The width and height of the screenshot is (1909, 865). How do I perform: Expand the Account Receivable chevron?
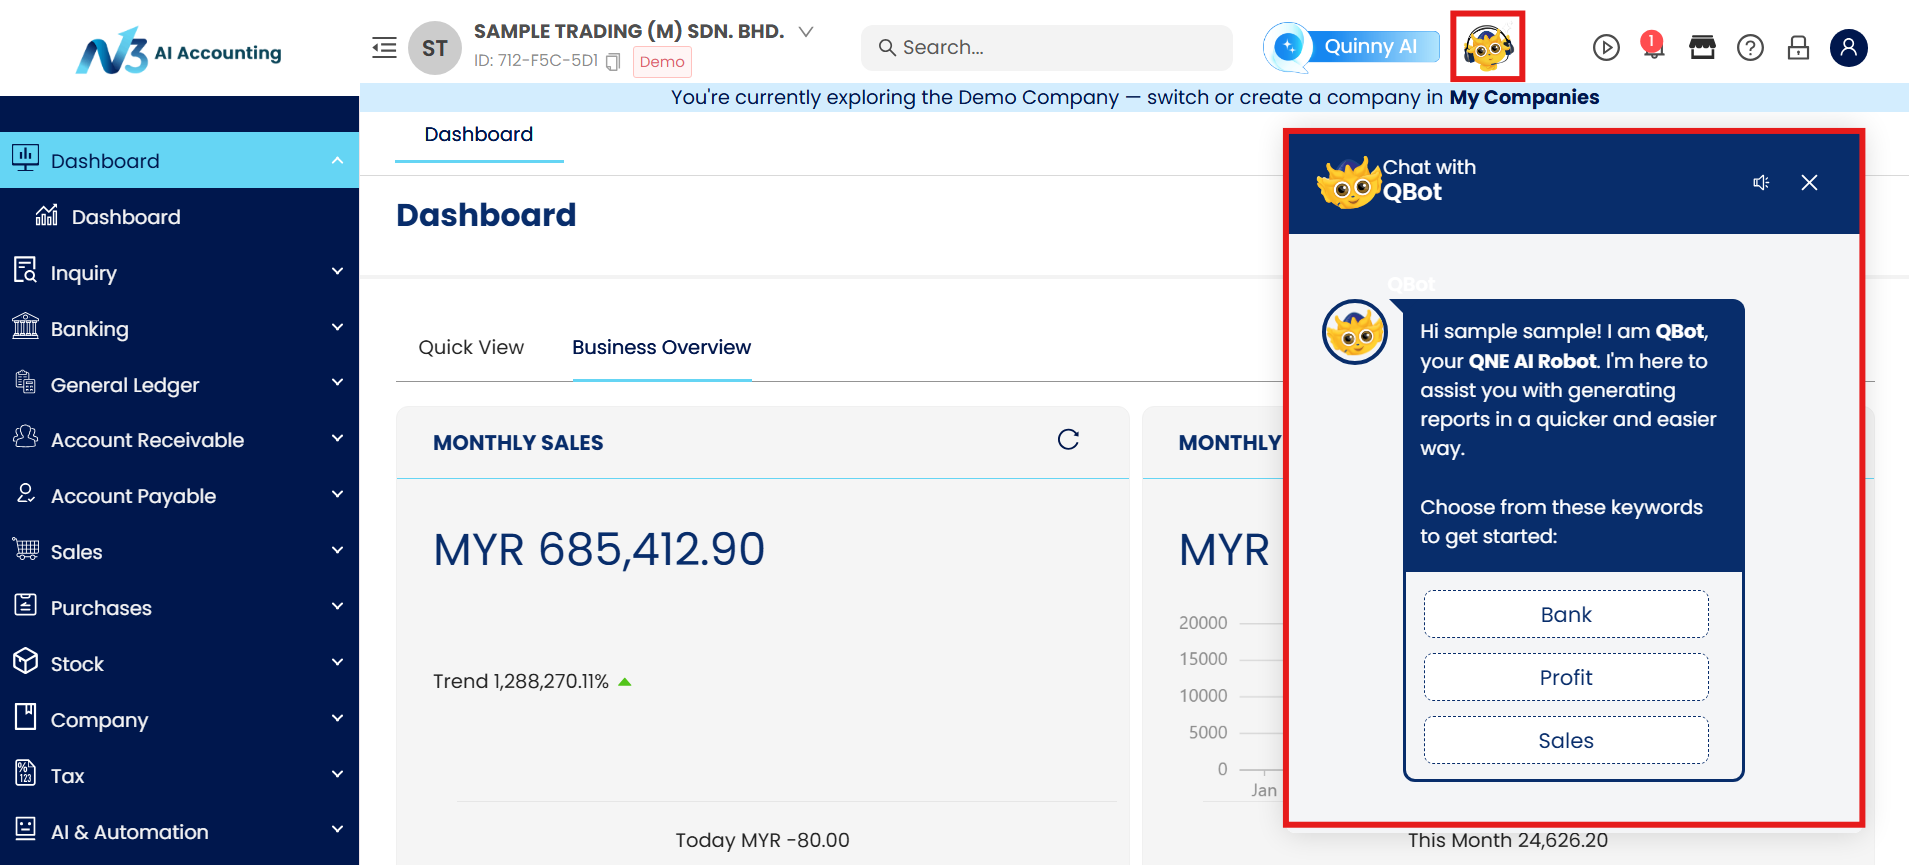point(337,439)
